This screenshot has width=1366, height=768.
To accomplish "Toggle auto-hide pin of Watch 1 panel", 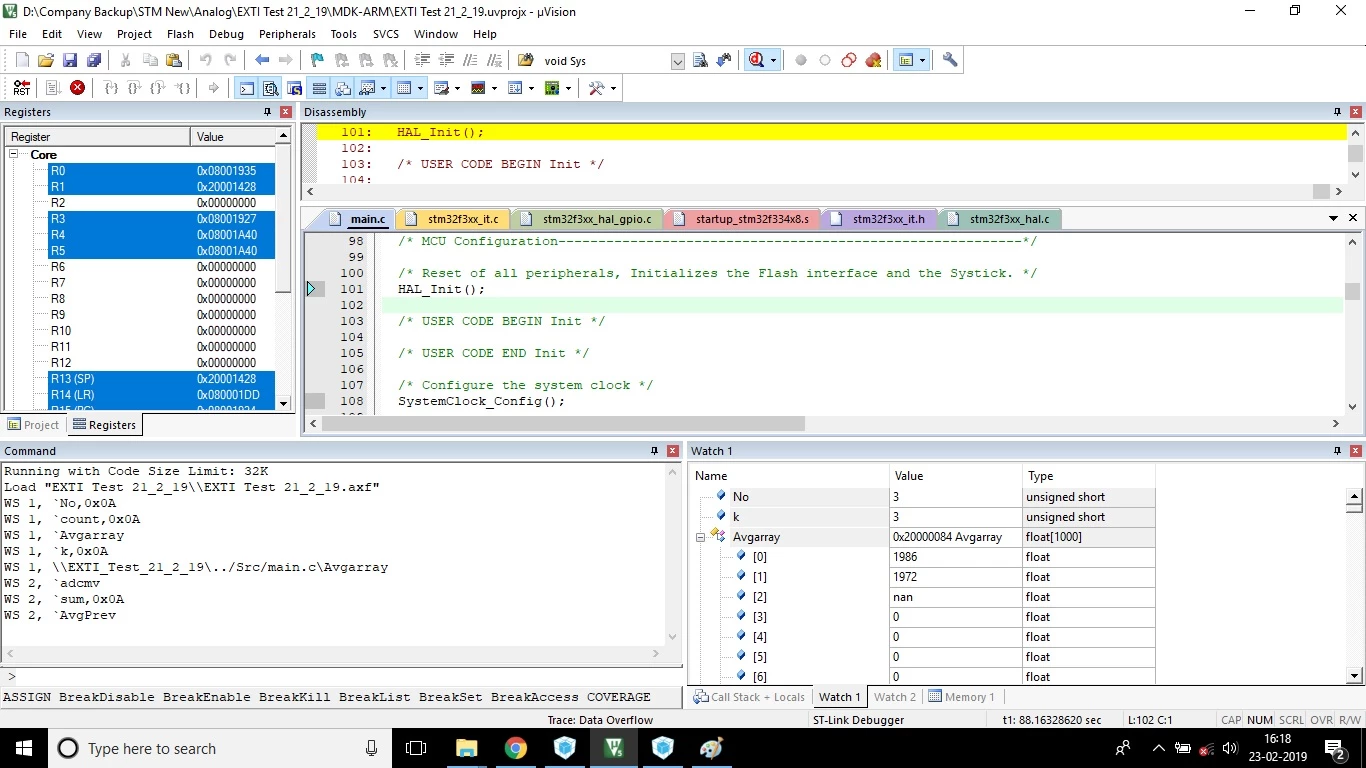I will 1337,451.
